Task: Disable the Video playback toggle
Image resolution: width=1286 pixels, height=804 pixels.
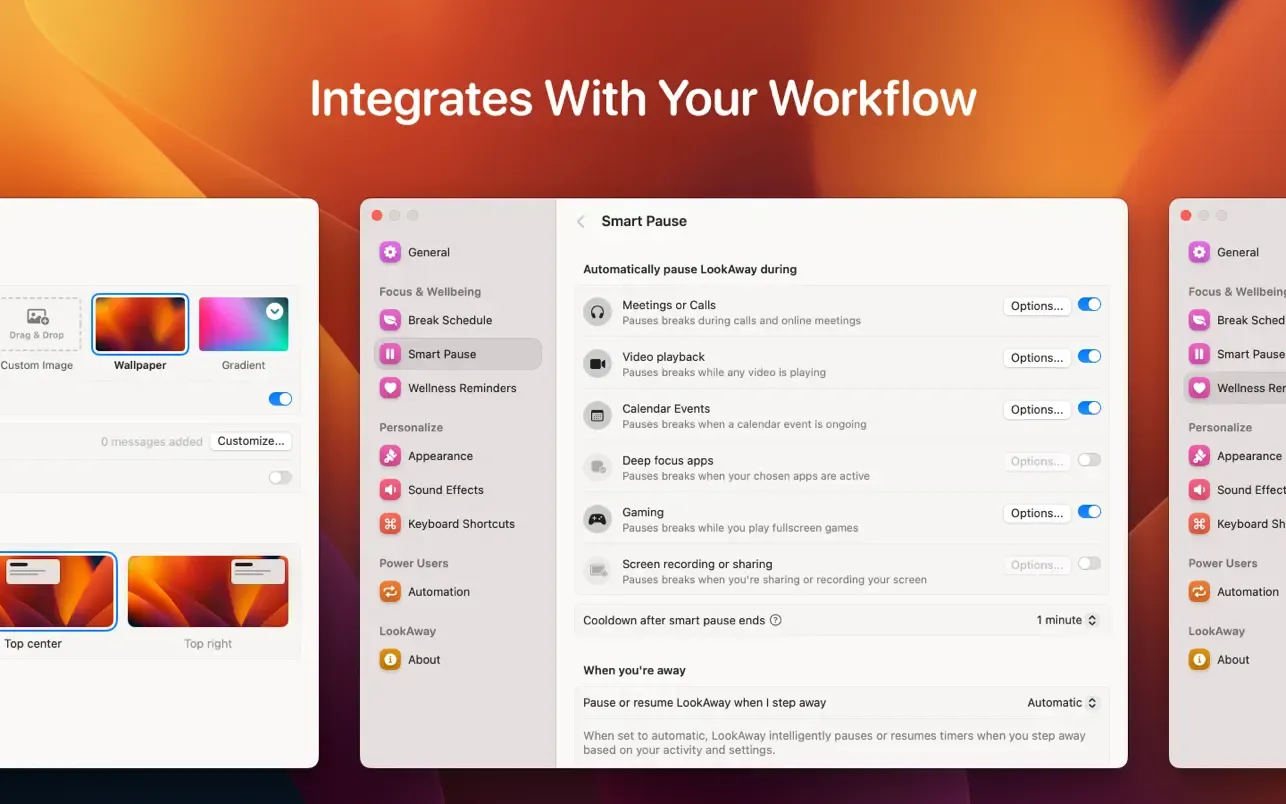Action: coord(1089,356)
